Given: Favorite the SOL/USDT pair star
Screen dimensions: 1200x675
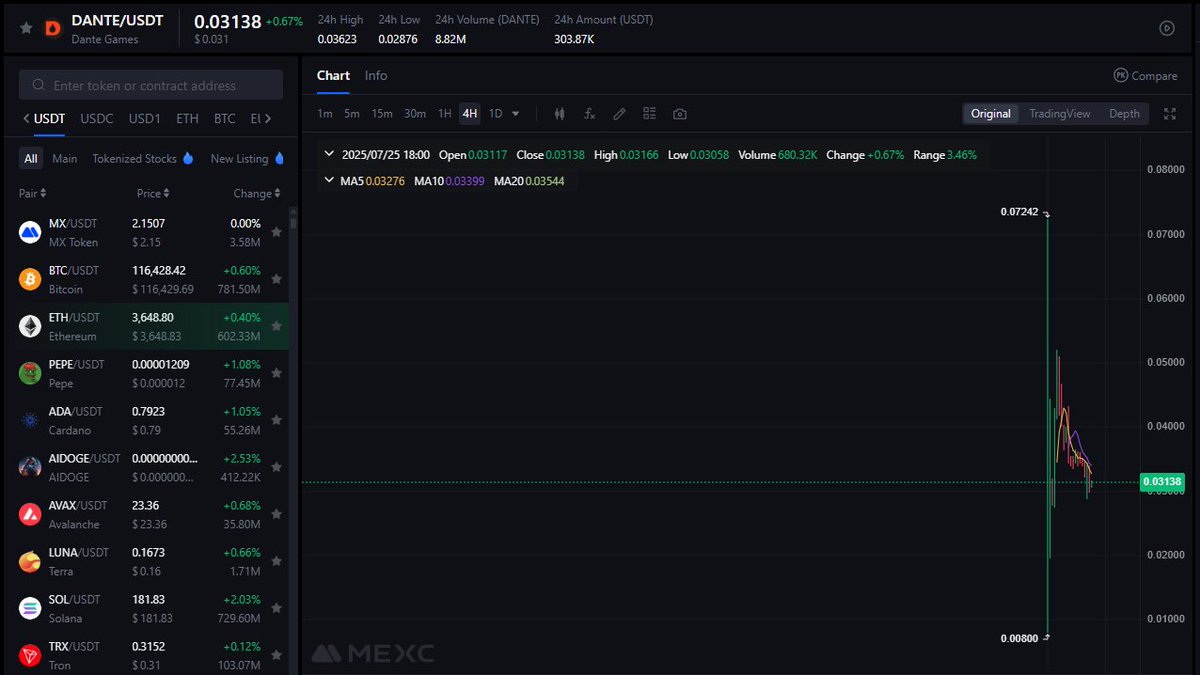Looking at the screenshot, I should click(276, 608).
